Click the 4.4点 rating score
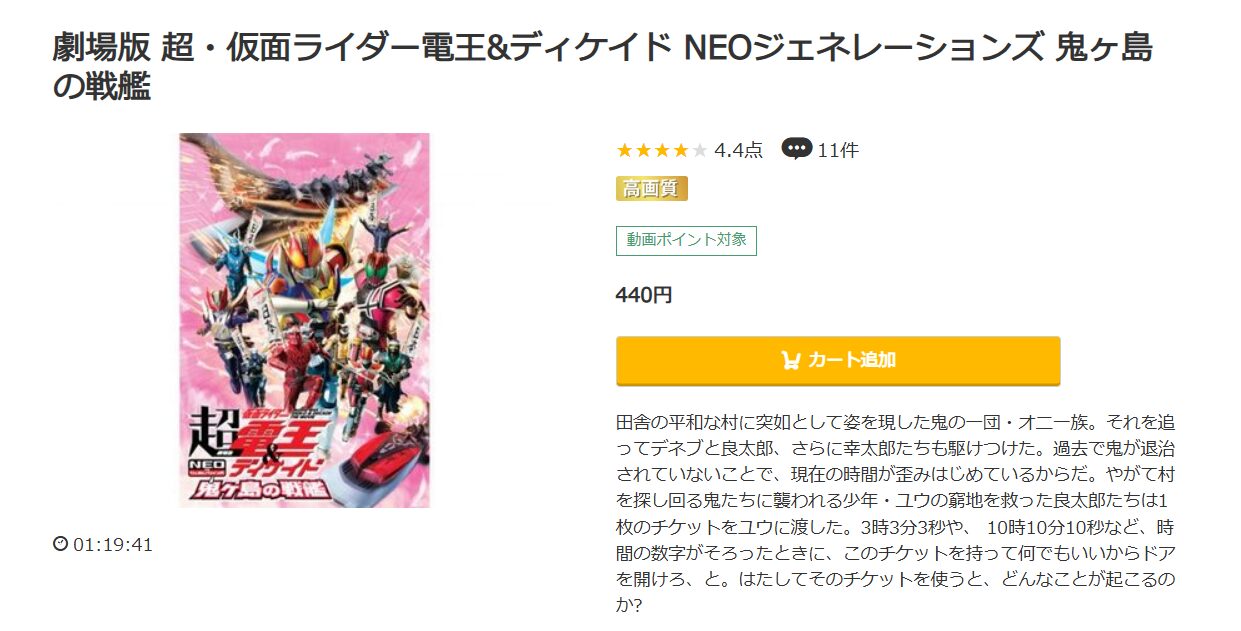The width and height of the screenshot is (1241, 631). click(738, 151)
